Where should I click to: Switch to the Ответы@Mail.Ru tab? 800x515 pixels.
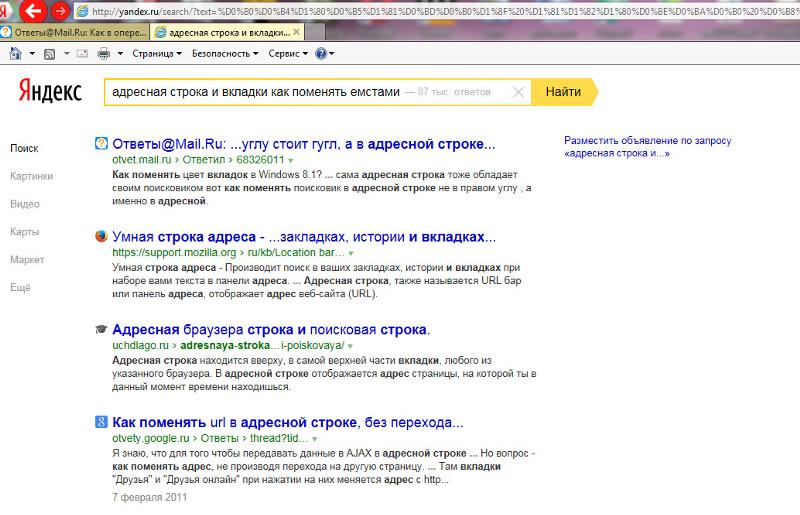click(x=74, y=32)
